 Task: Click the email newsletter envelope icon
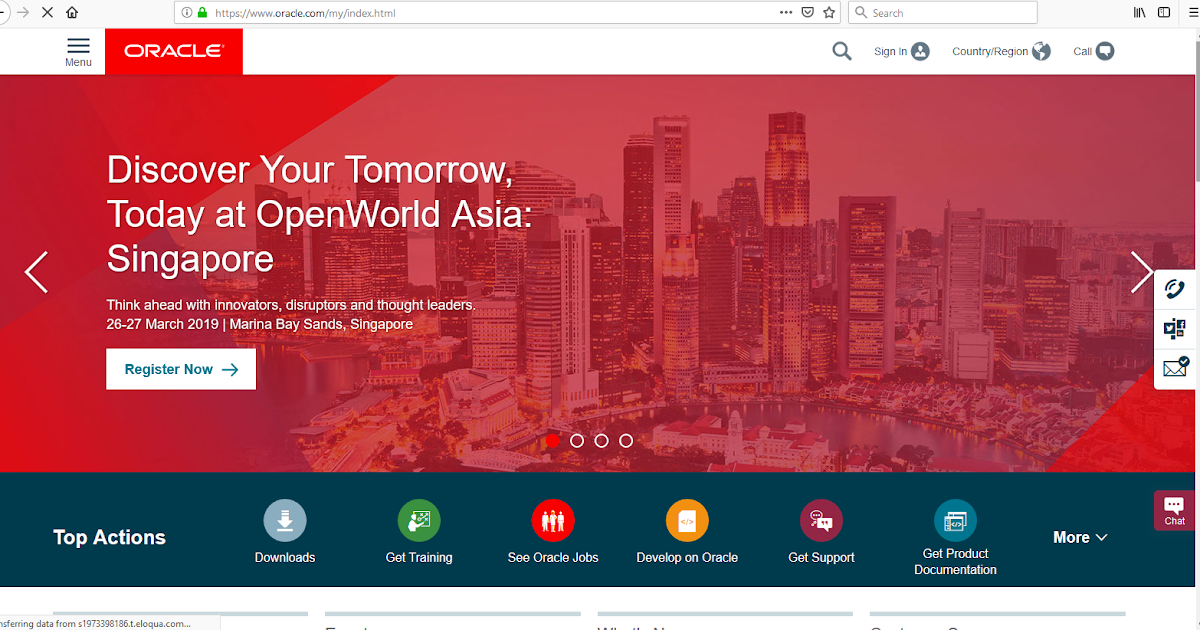point(1174,367)
